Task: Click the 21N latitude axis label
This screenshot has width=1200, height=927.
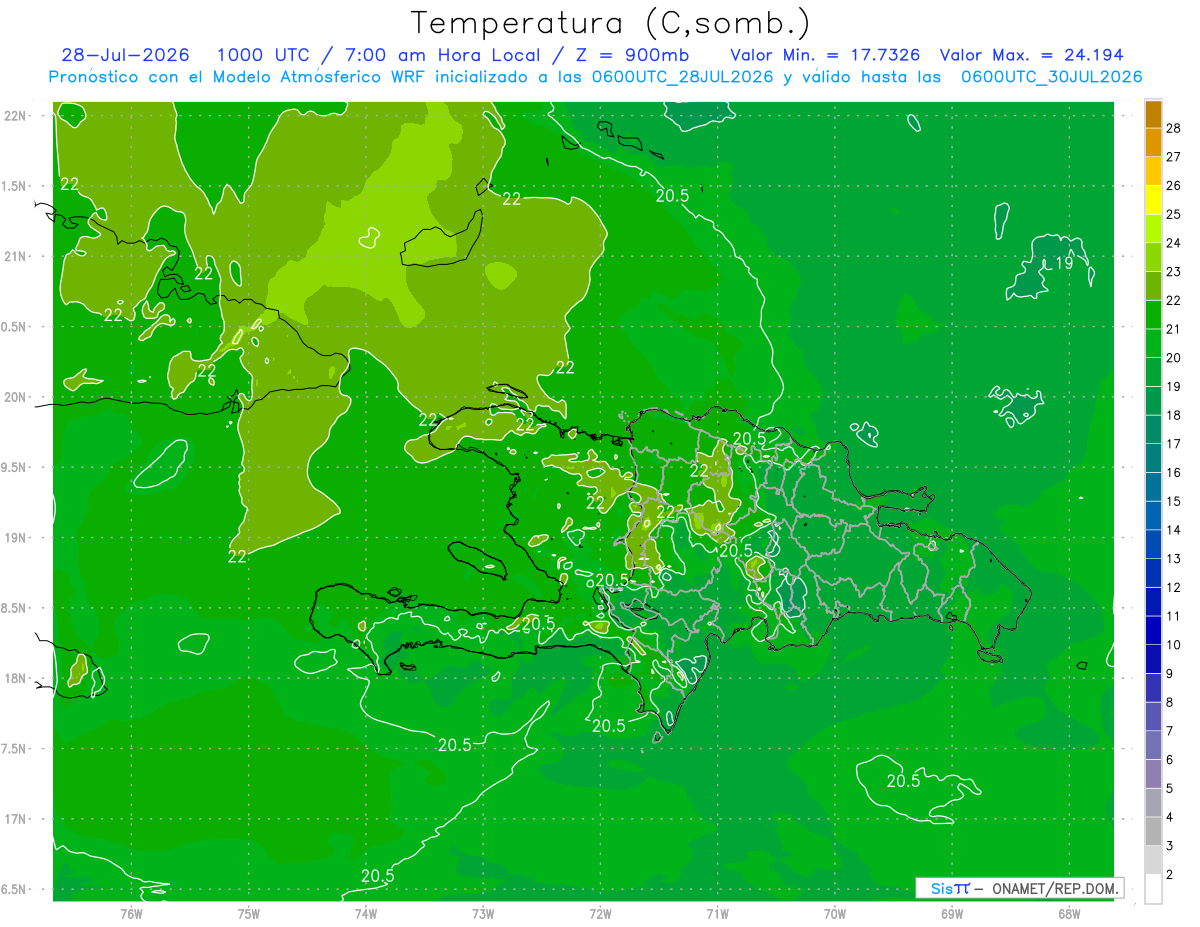Action: coord(14,256)
